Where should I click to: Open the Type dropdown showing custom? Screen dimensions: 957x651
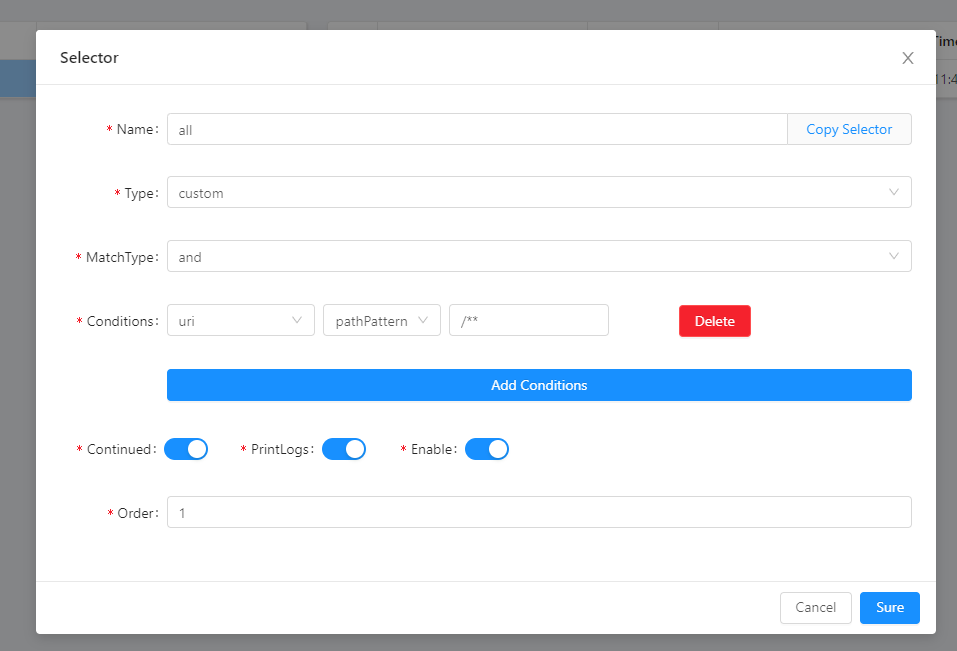coord(539,193)
